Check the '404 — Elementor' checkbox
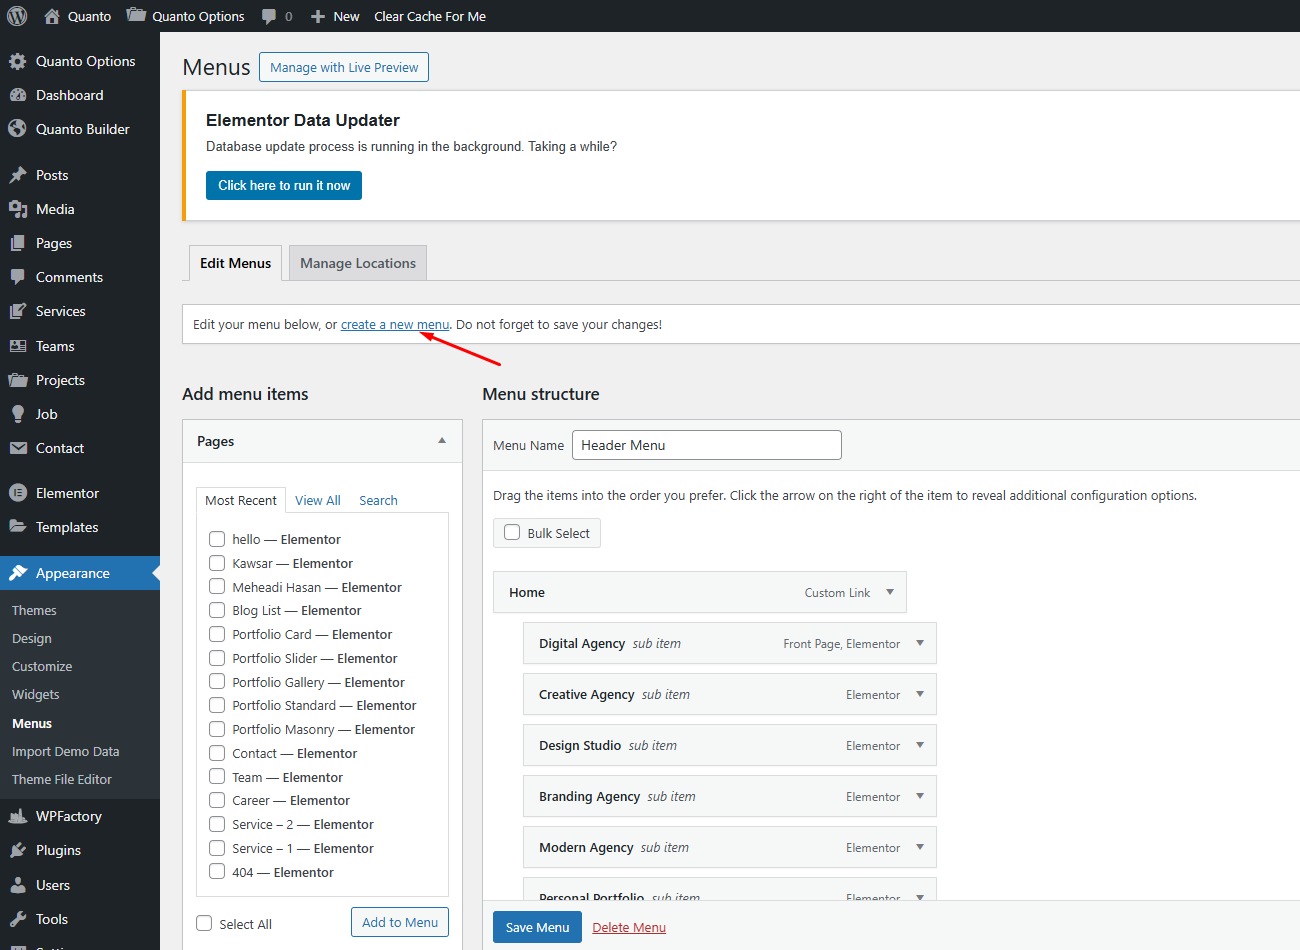The image size is (1300, 950). coord(217,872)
